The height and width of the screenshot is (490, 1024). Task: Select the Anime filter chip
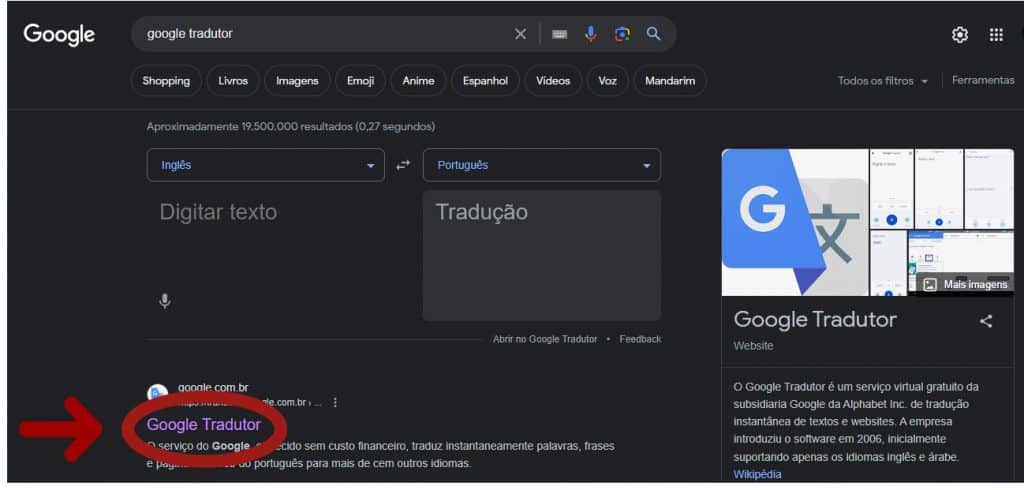click(418, 81)
